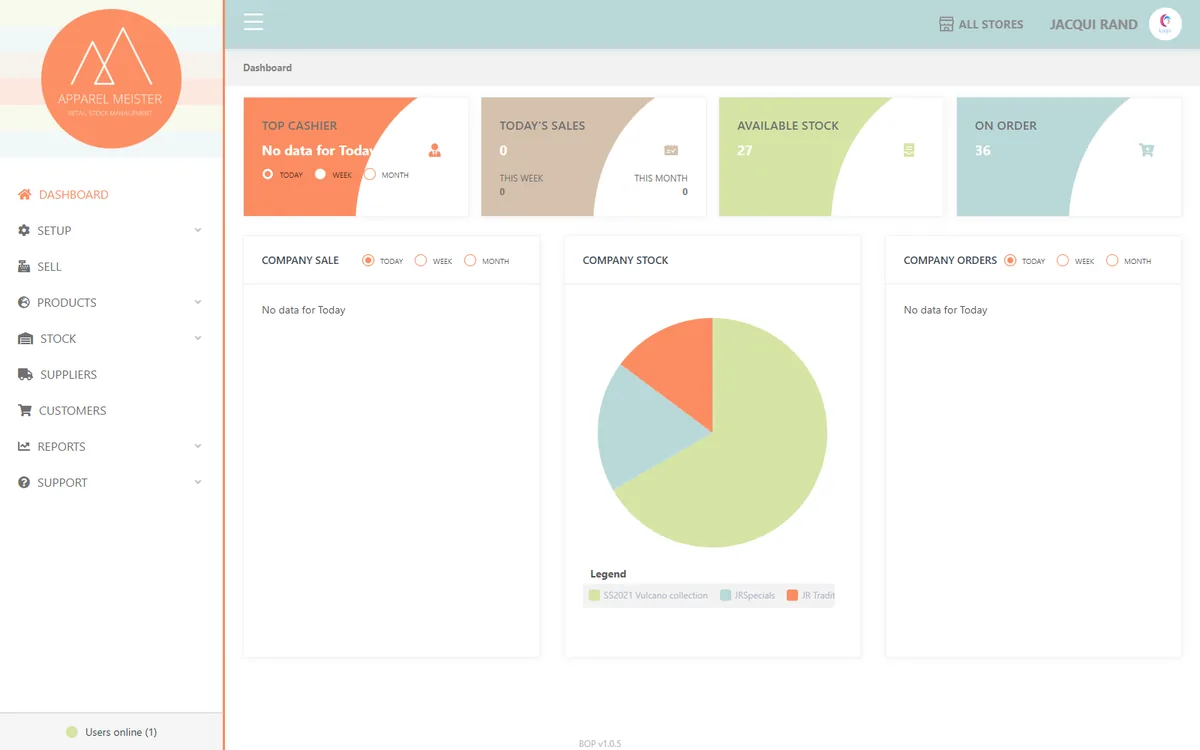The height and width of the screenshot is (750, 1200).
Task: Click the ALL STORES selector text
Action: point(991,24)
